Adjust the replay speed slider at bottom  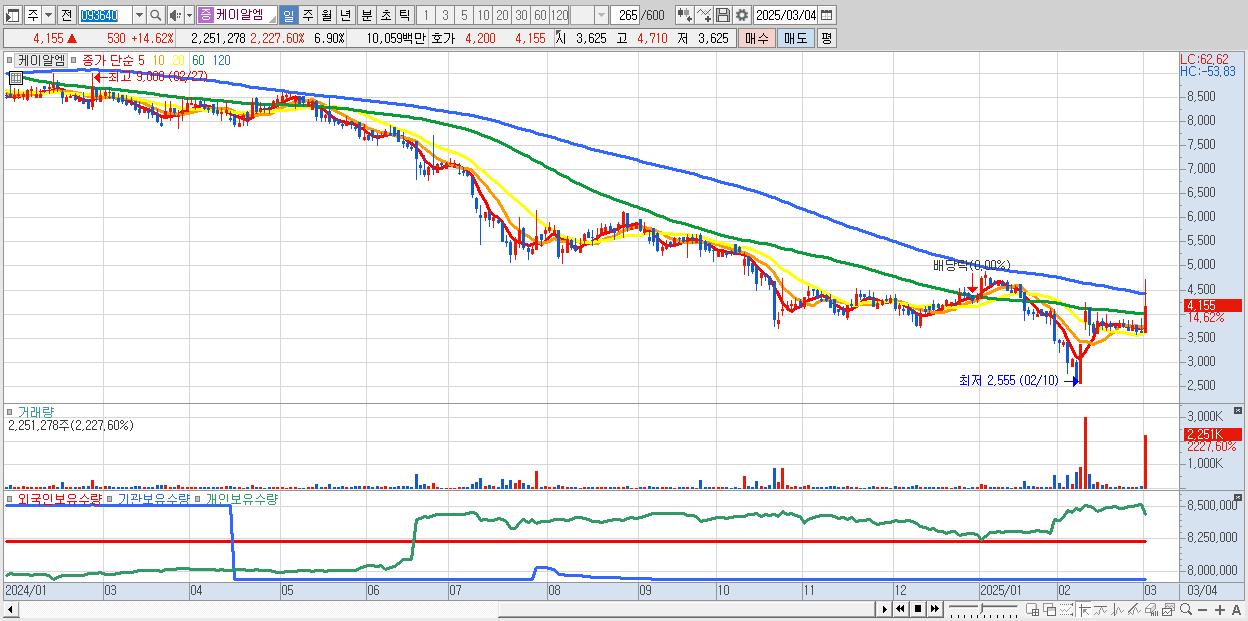tap(983, 609)
